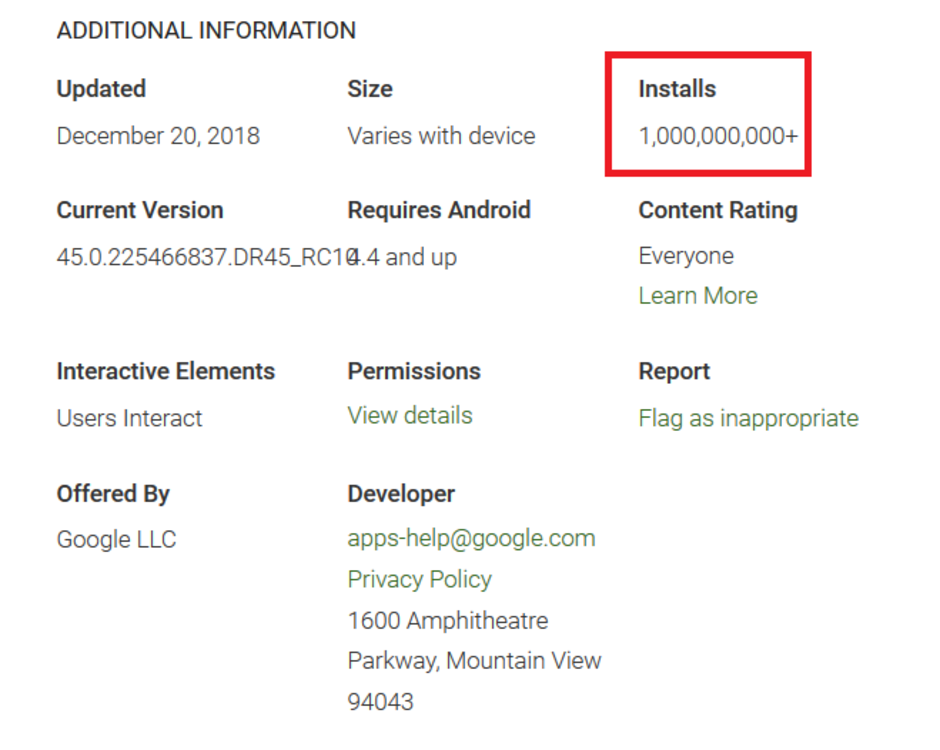
Task: Click the Current Version label
Action: tap(139, 211)
